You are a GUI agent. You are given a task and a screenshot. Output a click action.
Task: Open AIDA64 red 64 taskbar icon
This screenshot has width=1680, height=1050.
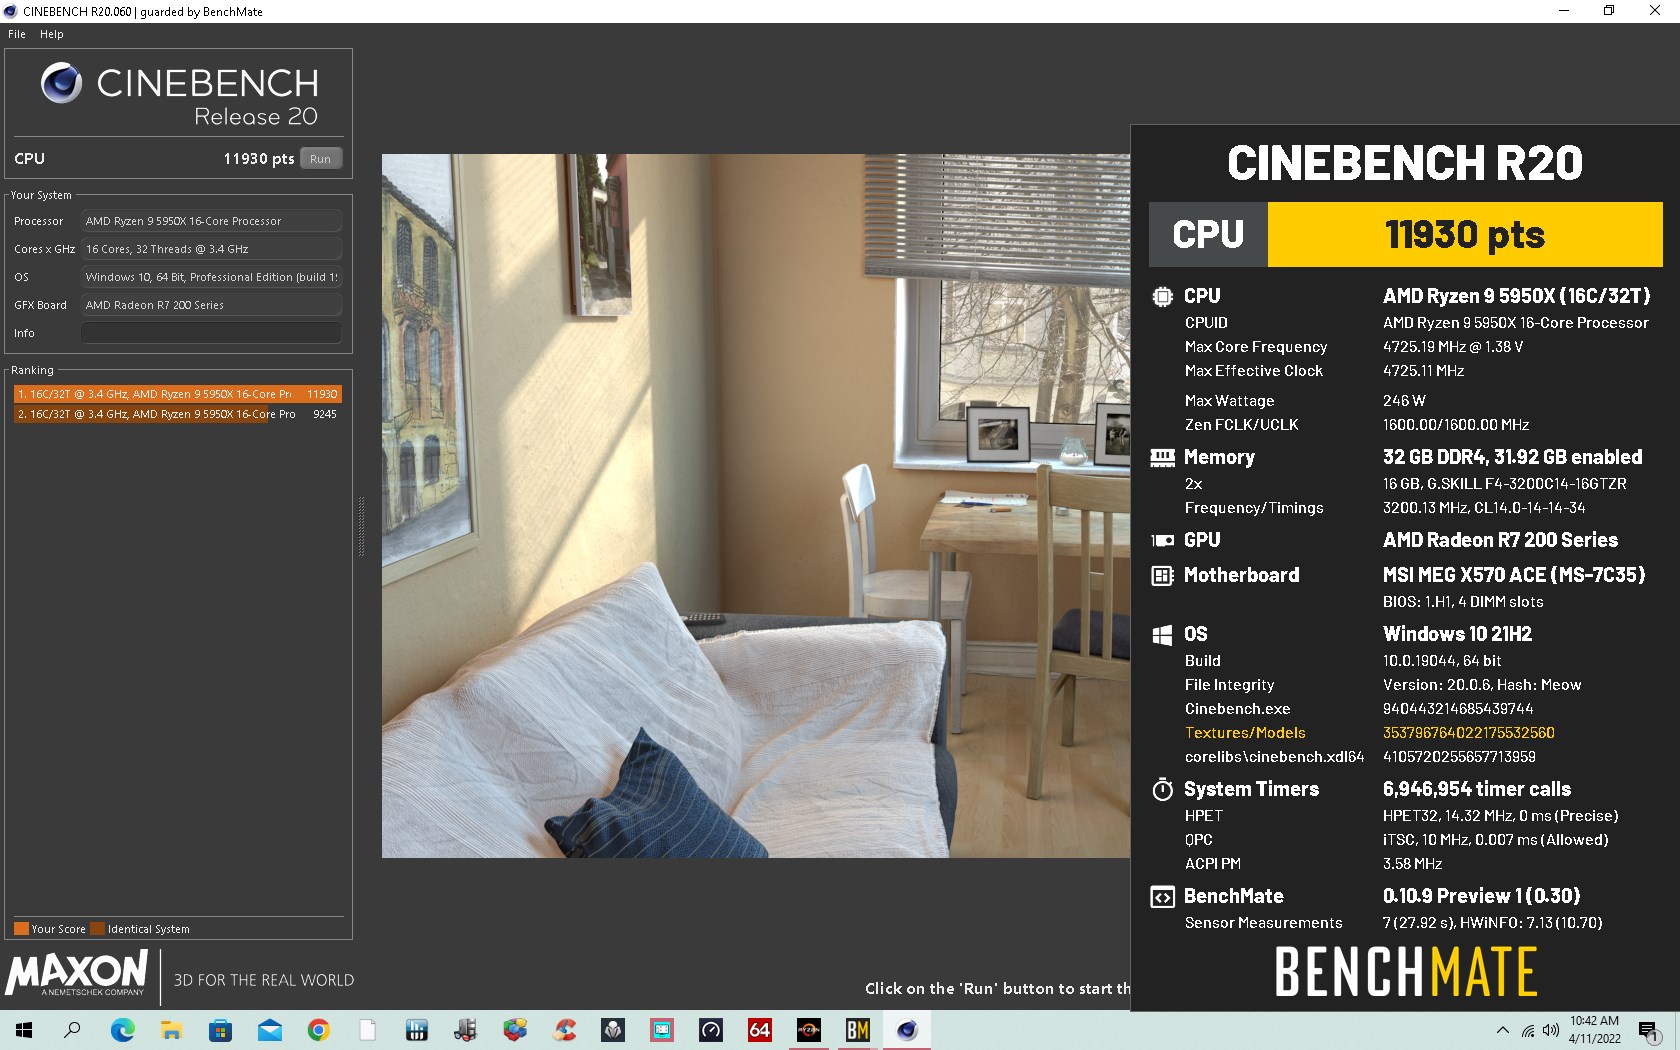coord(760,1030)
